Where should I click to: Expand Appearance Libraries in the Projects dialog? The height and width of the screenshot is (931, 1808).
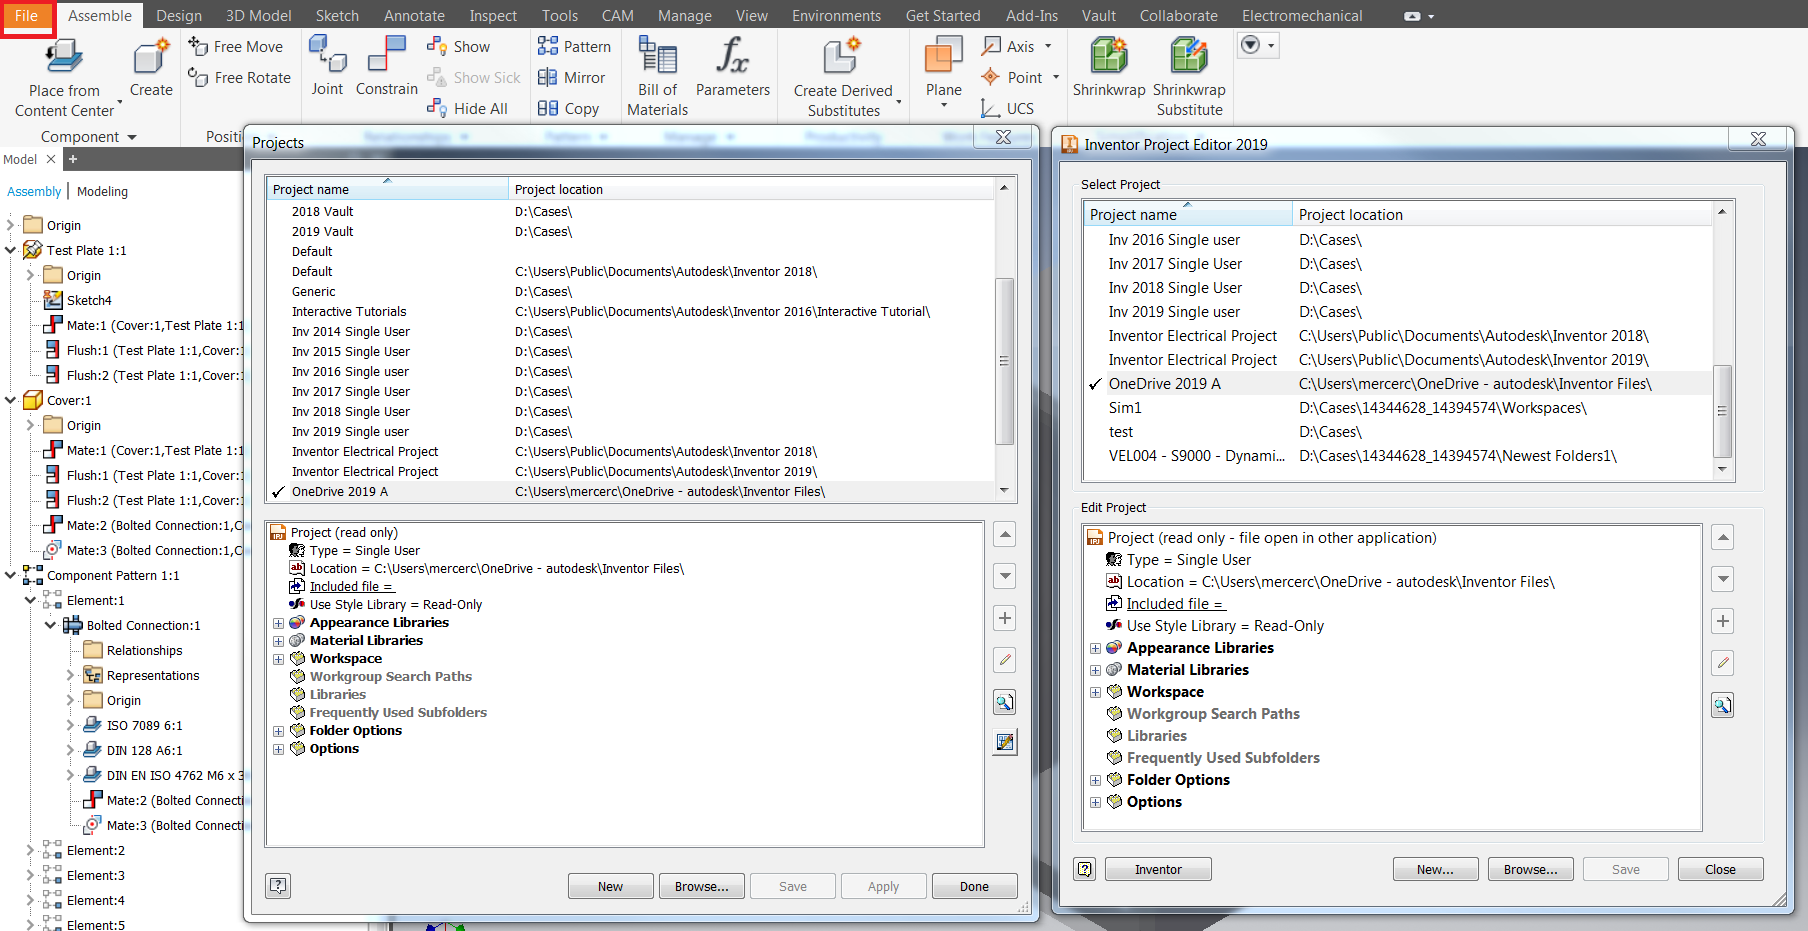[x=279, y=622]
